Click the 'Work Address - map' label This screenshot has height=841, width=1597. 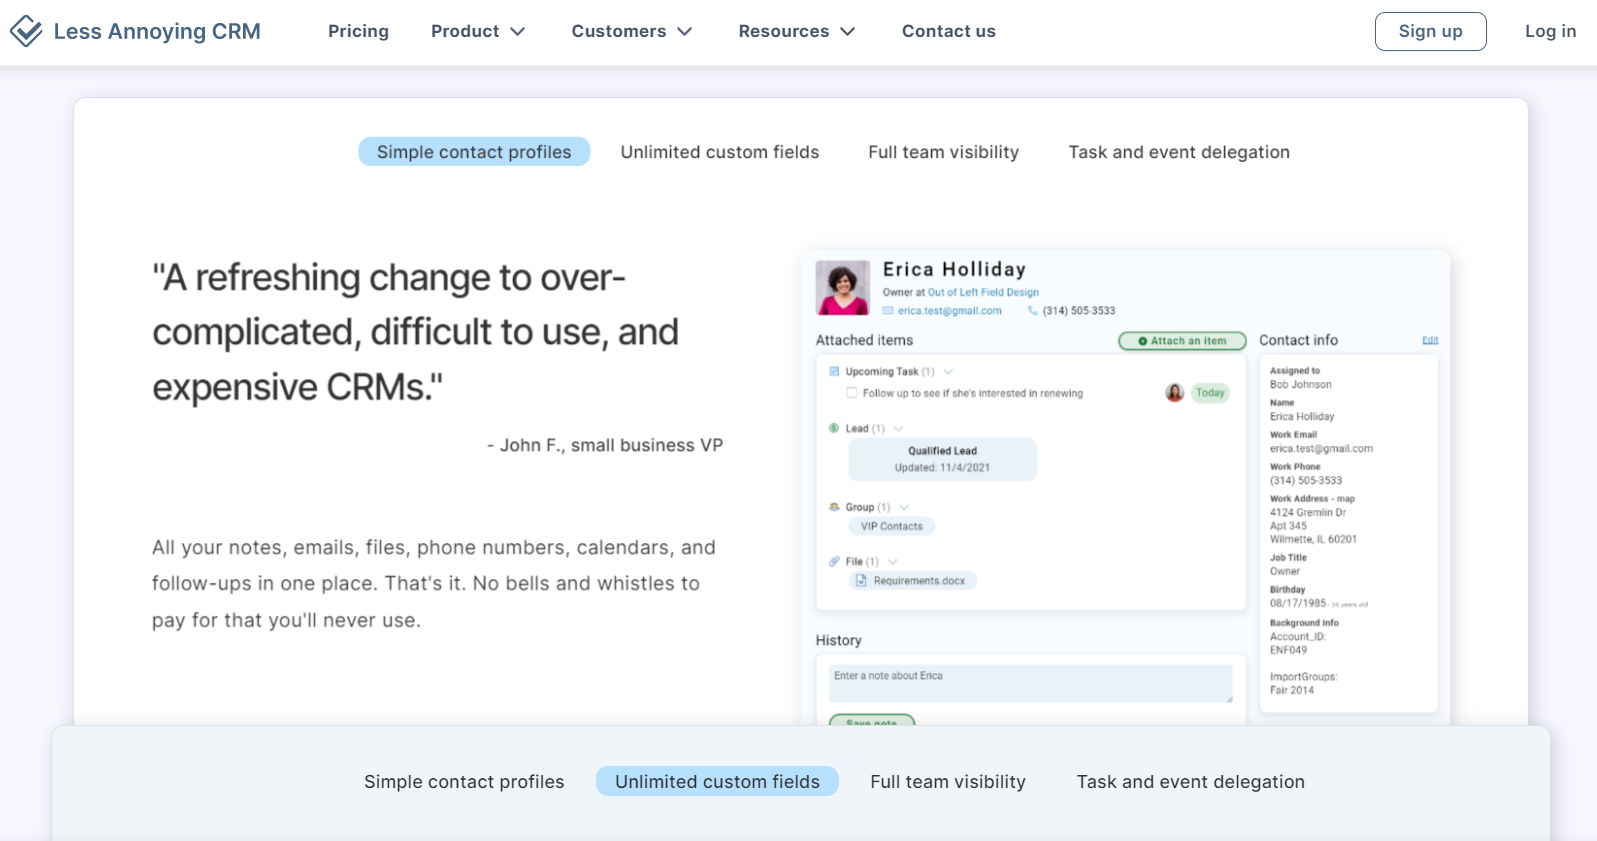tap(1312, 498)
